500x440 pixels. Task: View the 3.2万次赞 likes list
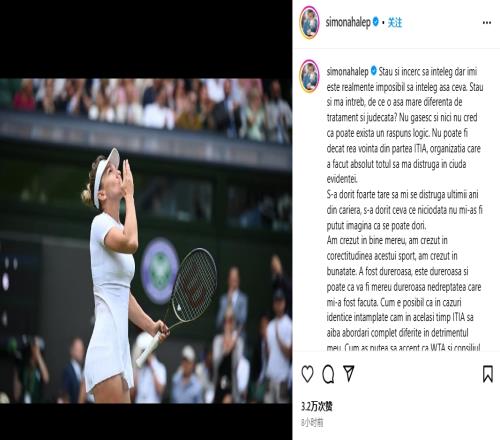click(x=317, y=406)
